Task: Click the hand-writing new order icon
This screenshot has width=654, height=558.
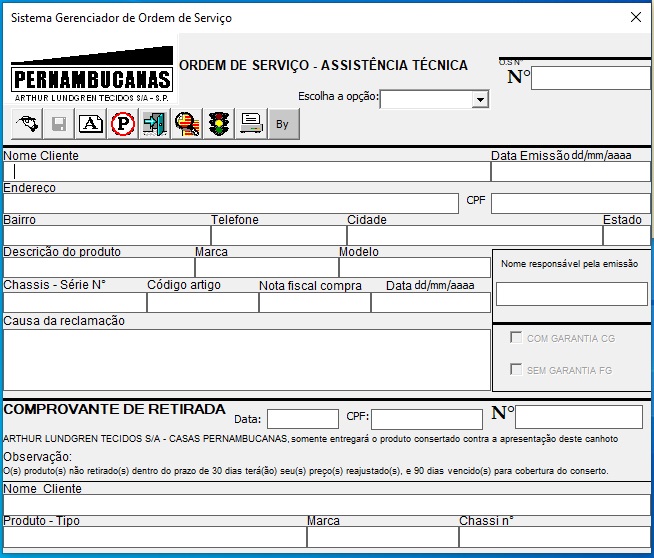Action: 27,124
